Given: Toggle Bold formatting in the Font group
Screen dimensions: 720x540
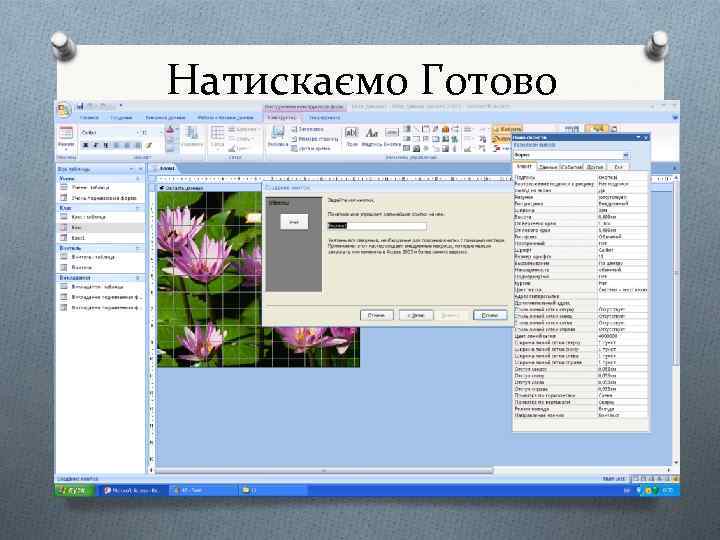Looking at the screenshot, I should click(x=85, y=145).
